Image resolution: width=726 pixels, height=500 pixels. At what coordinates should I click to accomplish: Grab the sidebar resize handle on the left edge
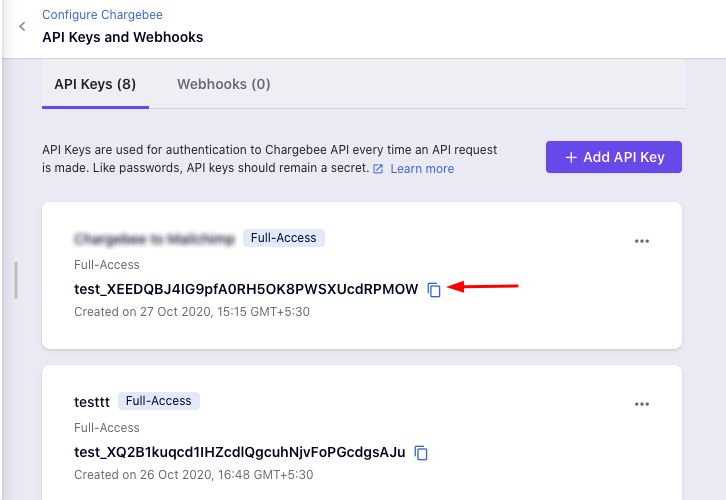[16, 280]
